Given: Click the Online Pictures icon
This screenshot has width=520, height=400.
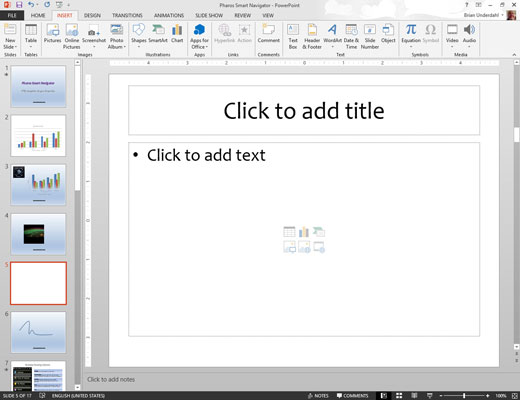Looking at the screenshot, I should coord(72,37).
